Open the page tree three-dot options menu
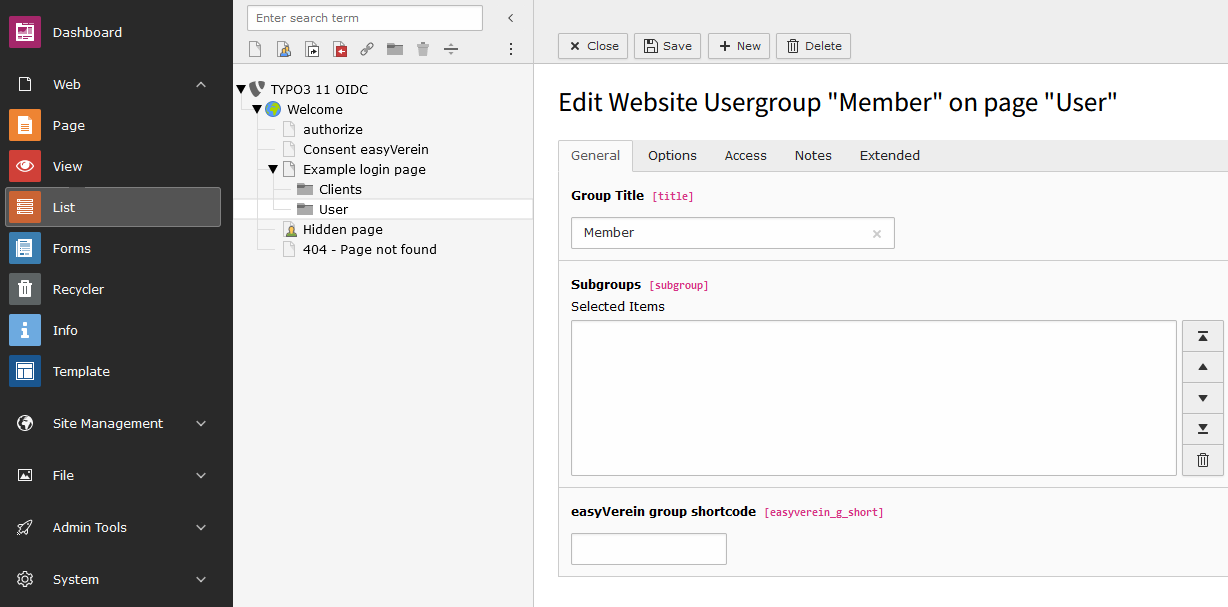Viewport: 1228px width, 607px height. tap(511, 49)
